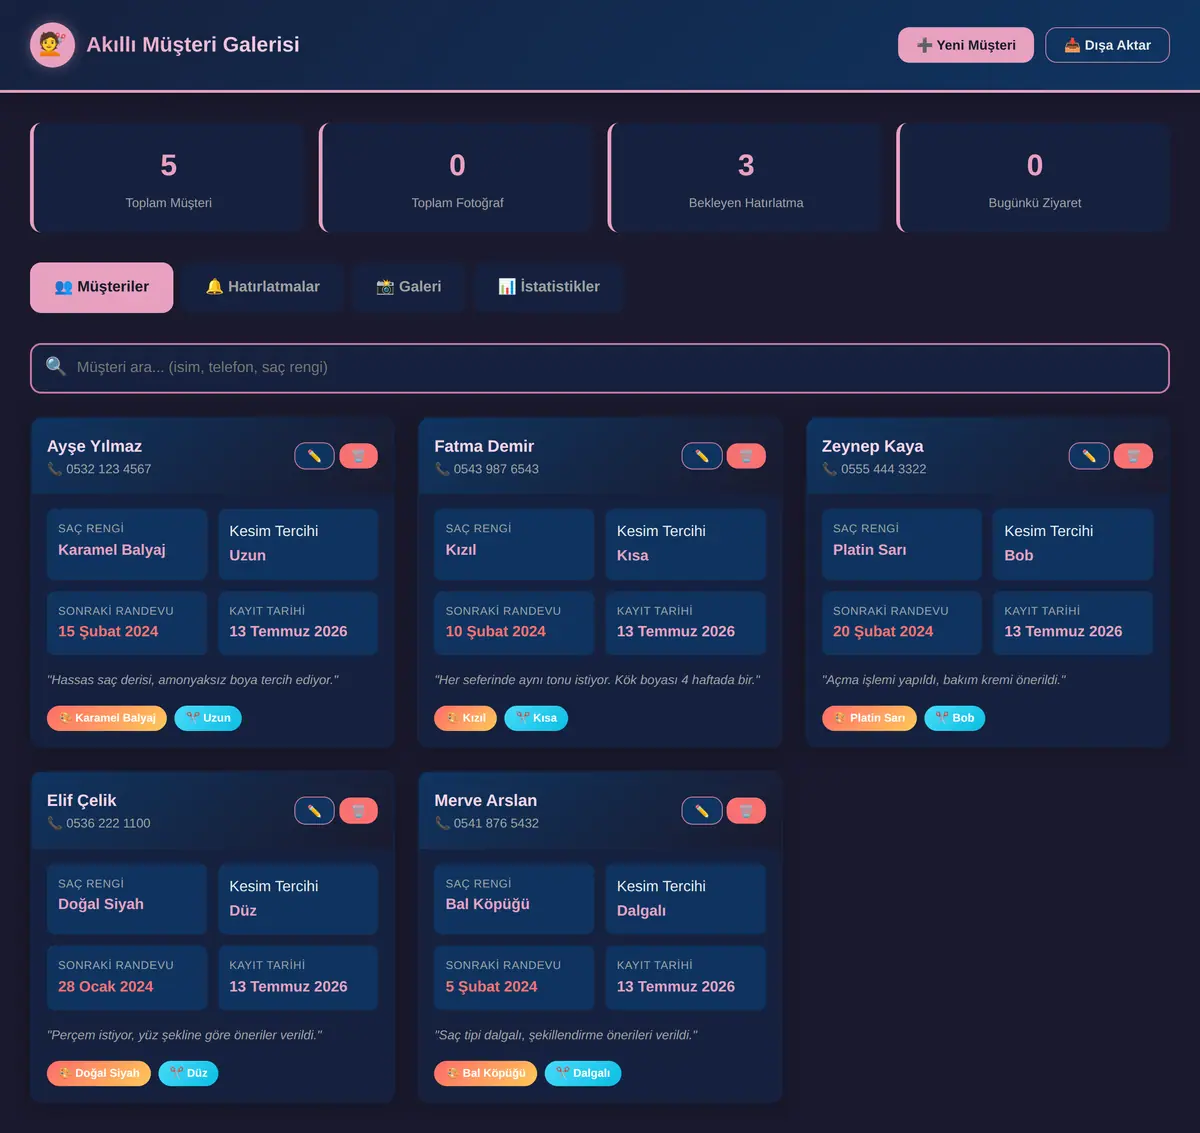Click the Kızıl color tag

click(465, 718)
